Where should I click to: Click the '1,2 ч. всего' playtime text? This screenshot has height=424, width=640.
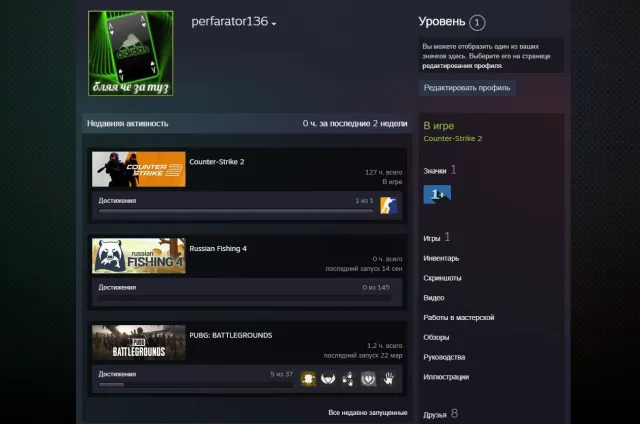pyautogui.click(x=384, y=346)
